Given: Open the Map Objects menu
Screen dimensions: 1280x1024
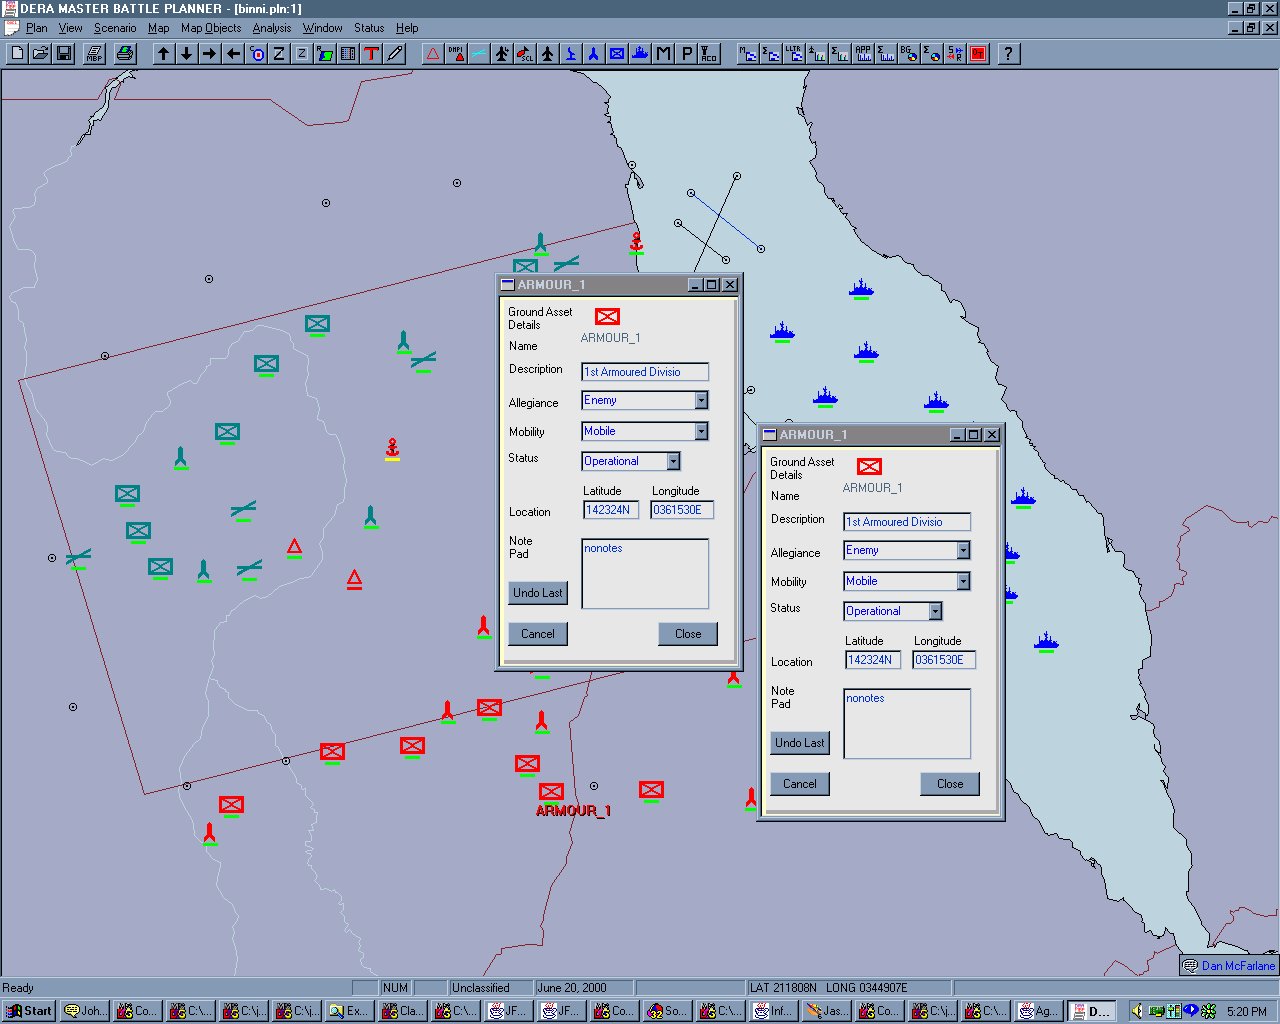Looking at the screenshot, I should 210,28.
